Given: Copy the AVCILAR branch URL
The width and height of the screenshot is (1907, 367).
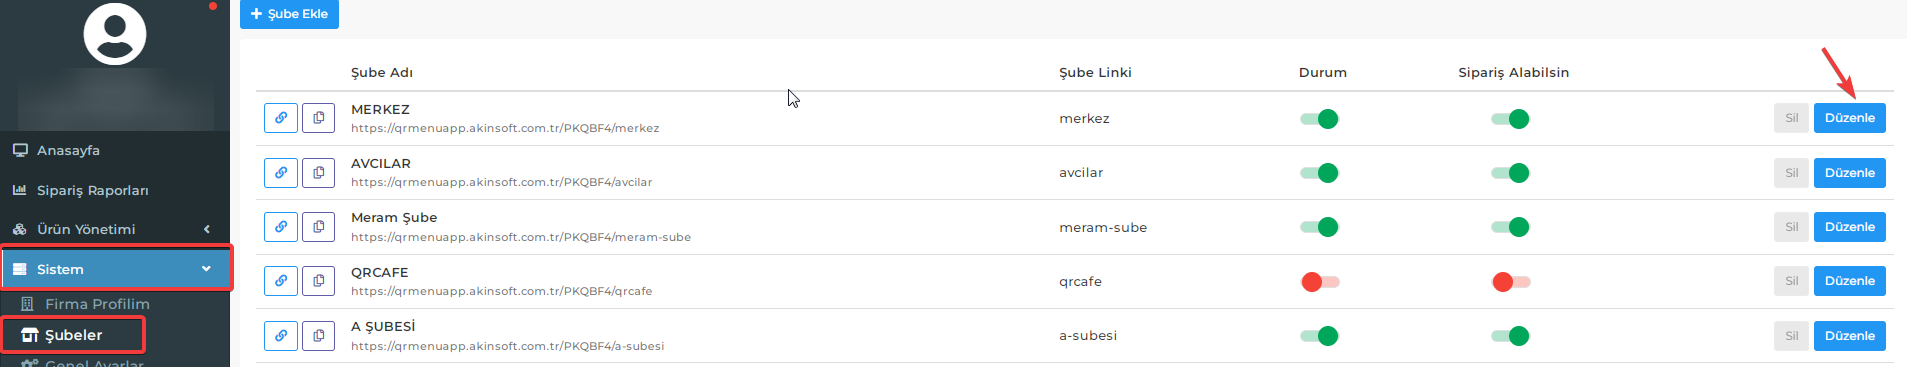Looking at the screenshot, I should coord(318,172).
